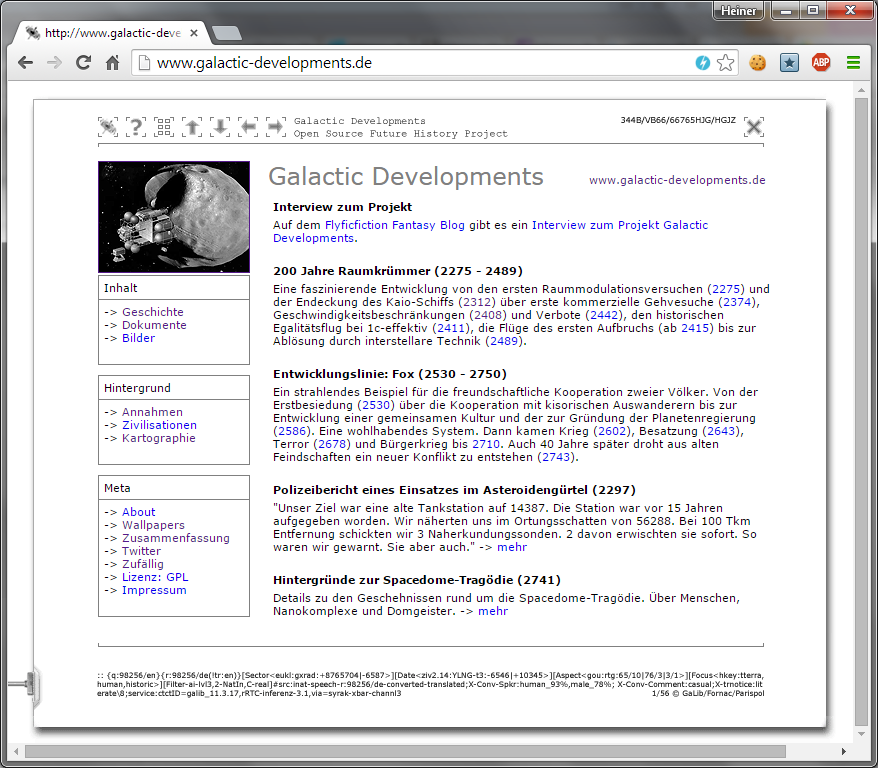Click the right arrow page navigation icon
The image size is (878, 768).
(x=275, y=127)
